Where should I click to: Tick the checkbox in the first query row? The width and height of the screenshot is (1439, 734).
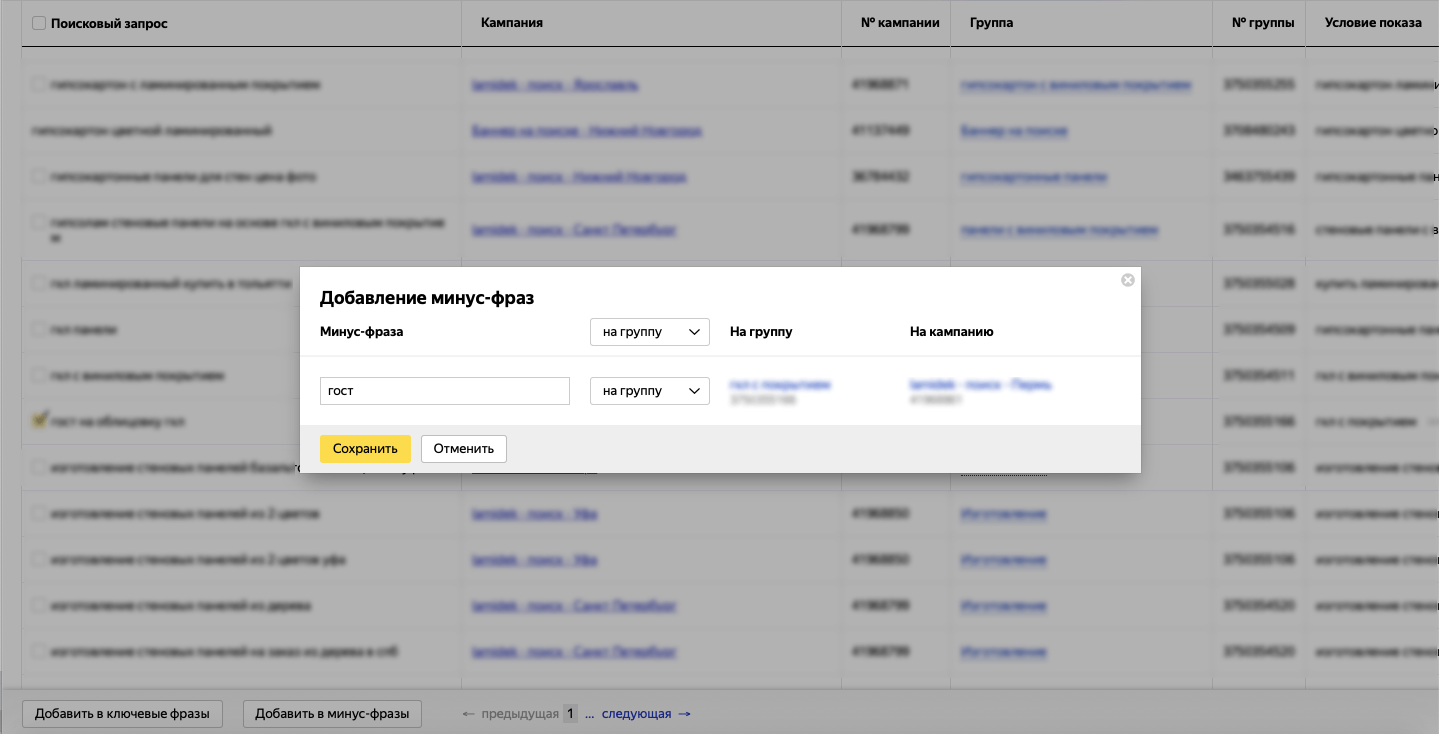point(39,85)
